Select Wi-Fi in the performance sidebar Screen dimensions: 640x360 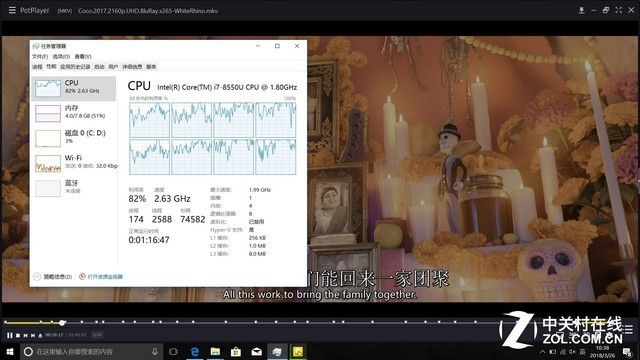tap(74, 163)
